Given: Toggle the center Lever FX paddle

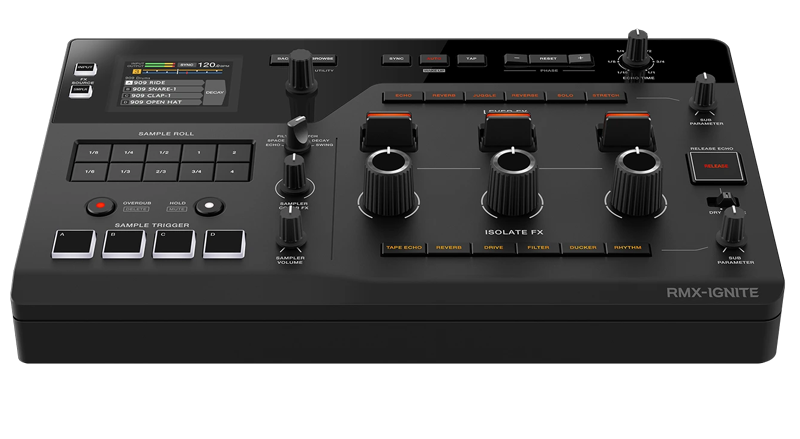Looking at the screenshot, I should point(508,131).
